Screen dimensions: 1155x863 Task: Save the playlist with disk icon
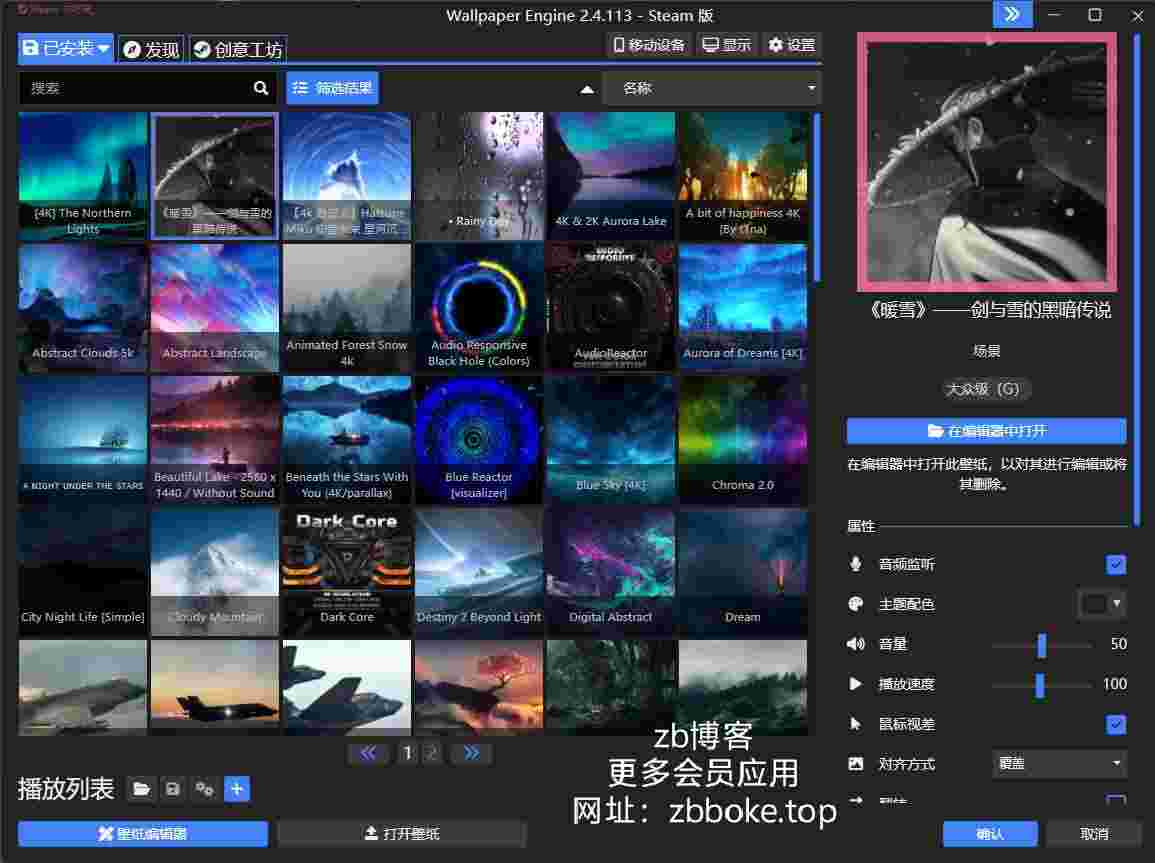pyautogui.click(x=172, y=789)
